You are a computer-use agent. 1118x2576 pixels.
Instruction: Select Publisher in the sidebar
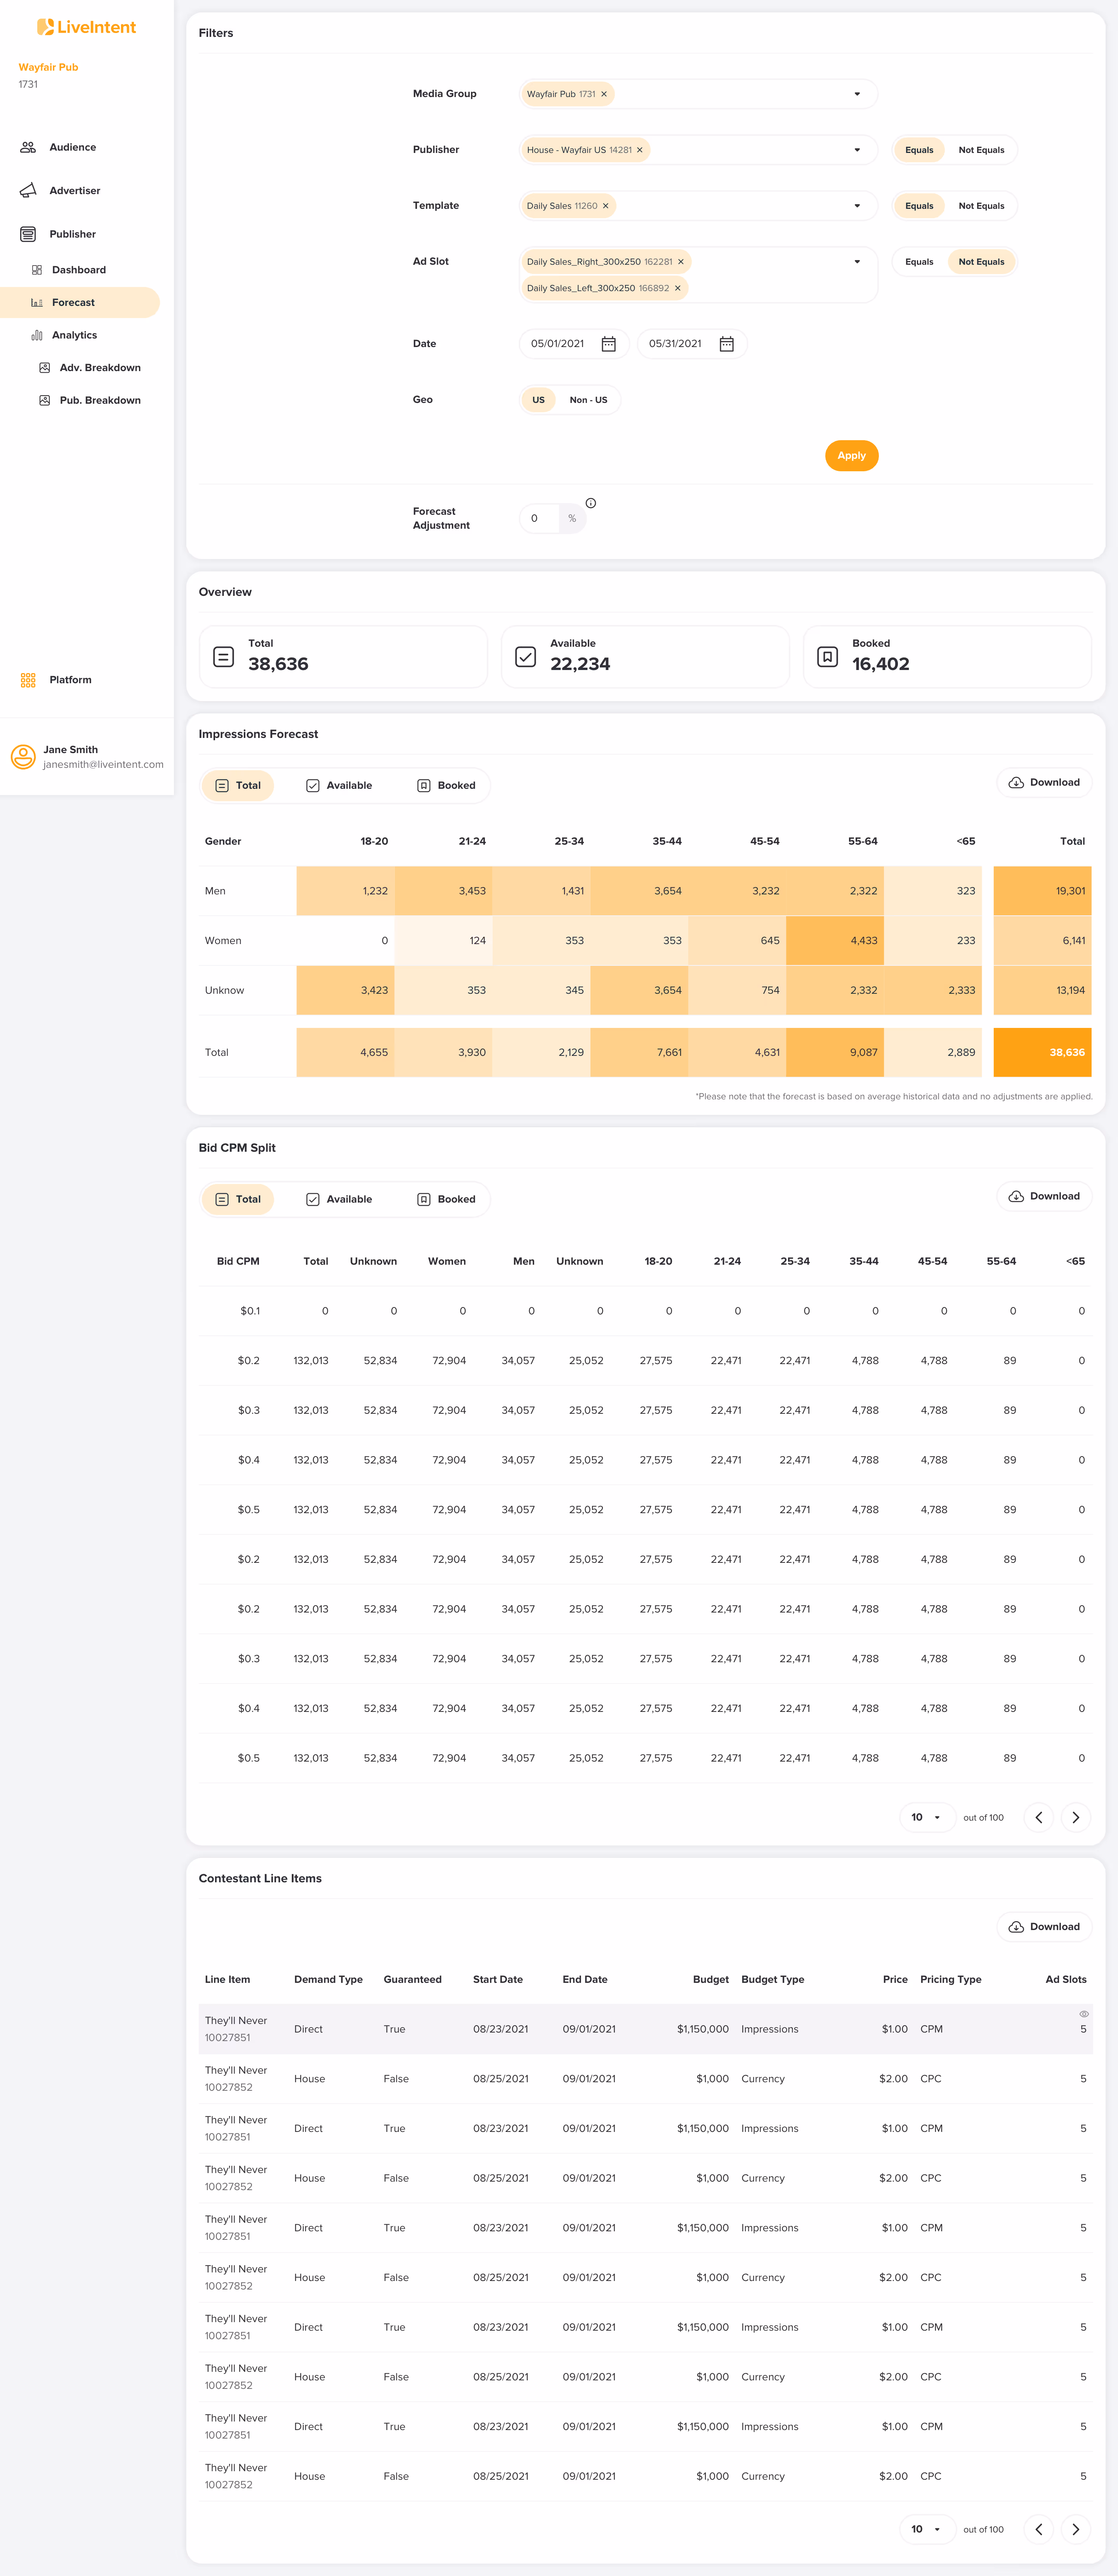click(x=73, y=234)
